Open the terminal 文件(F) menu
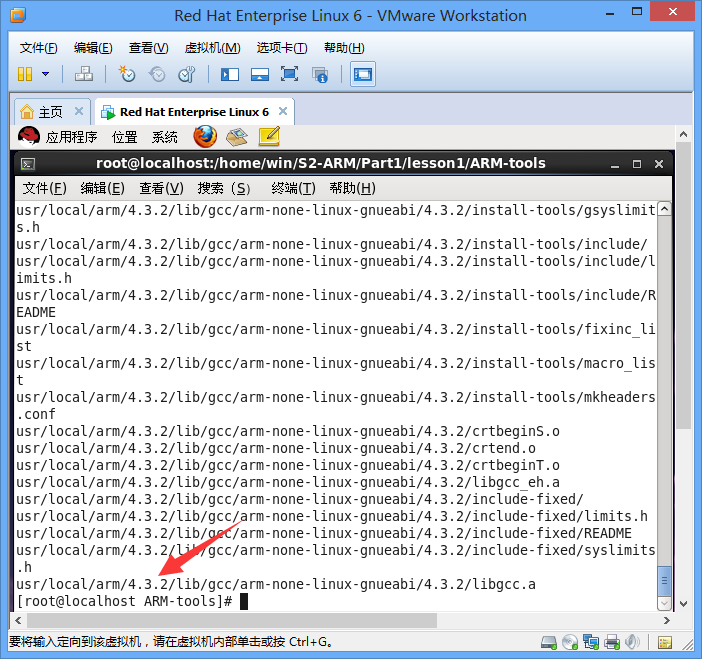Viewport: 702px width, 659px height. click(x=44, y=188)
